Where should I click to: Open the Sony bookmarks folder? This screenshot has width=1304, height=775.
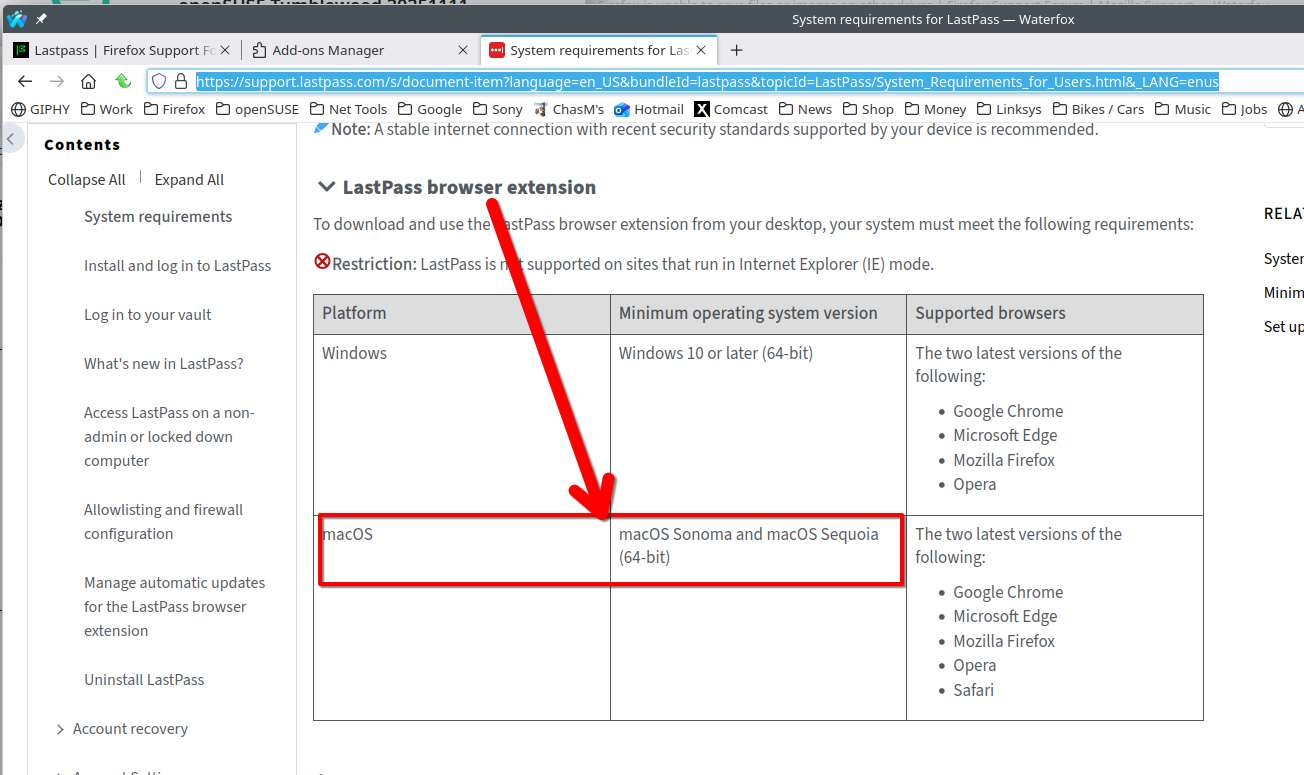tap(498, 109)
